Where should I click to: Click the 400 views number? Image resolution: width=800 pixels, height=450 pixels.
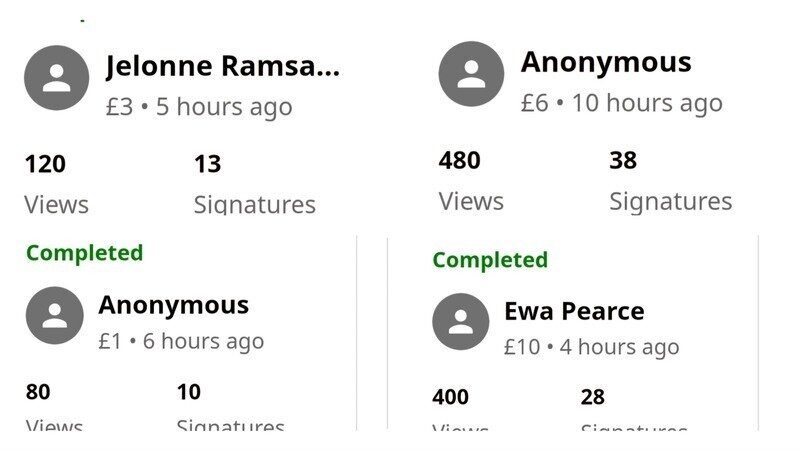(450, 397)
